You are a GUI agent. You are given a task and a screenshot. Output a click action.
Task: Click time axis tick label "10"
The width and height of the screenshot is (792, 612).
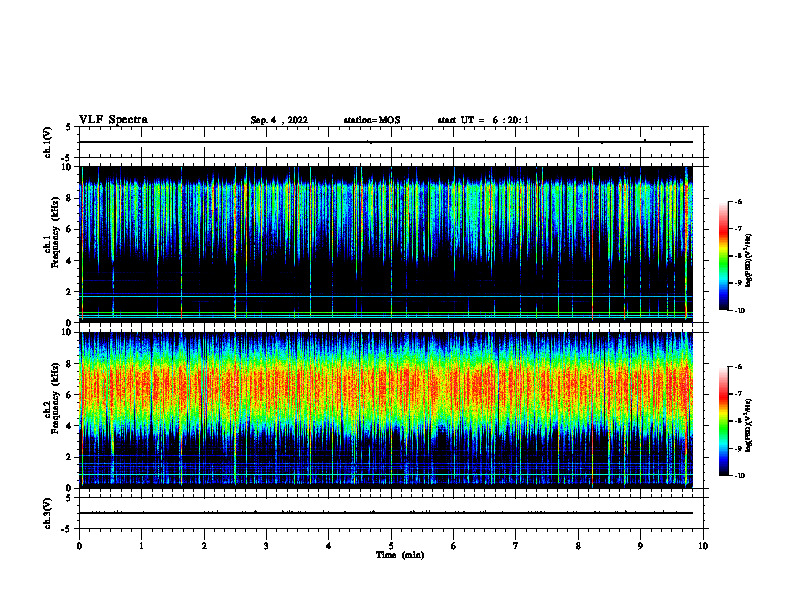(703, 546)
